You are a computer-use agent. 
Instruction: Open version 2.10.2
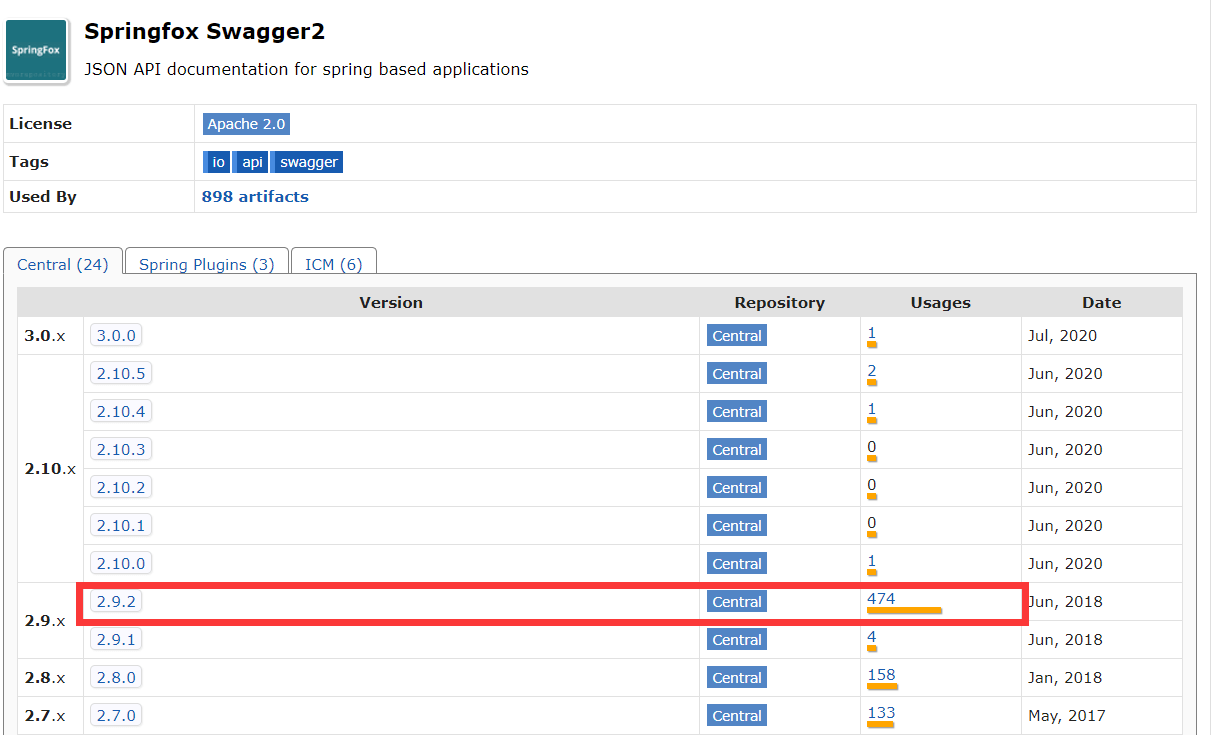tap(121, 488)
